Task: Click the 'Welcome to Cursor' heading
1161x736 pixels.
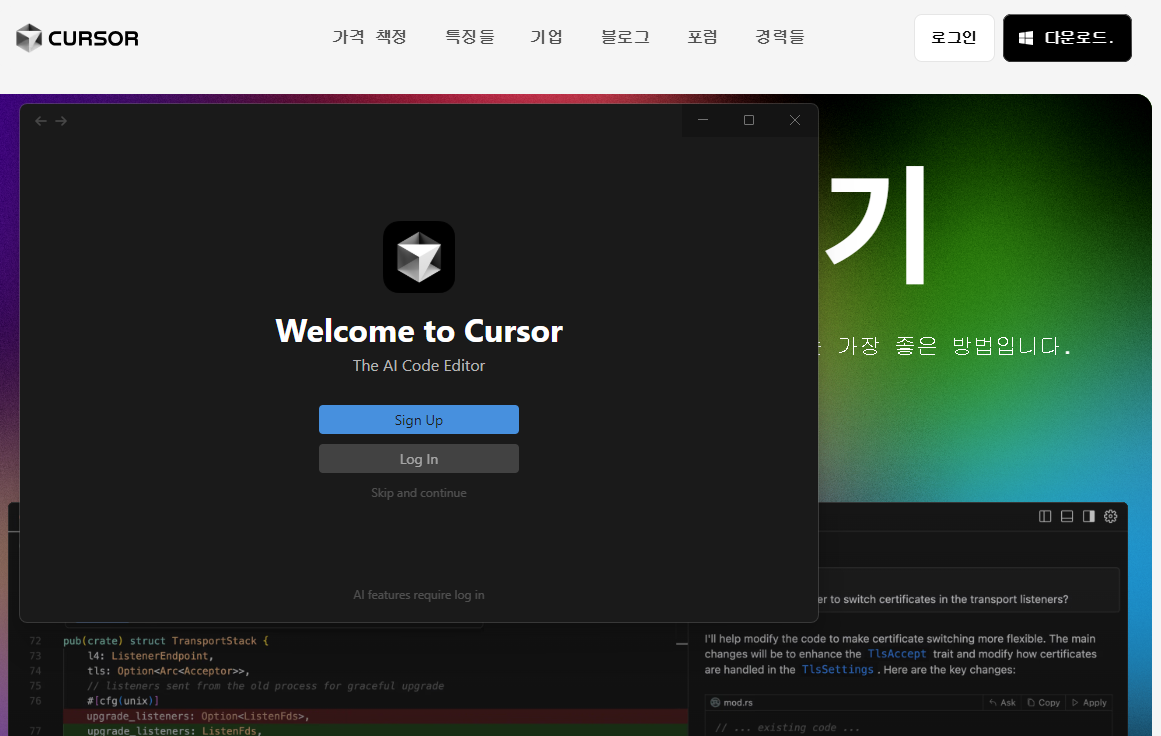Action: click(x=418, y=331)
